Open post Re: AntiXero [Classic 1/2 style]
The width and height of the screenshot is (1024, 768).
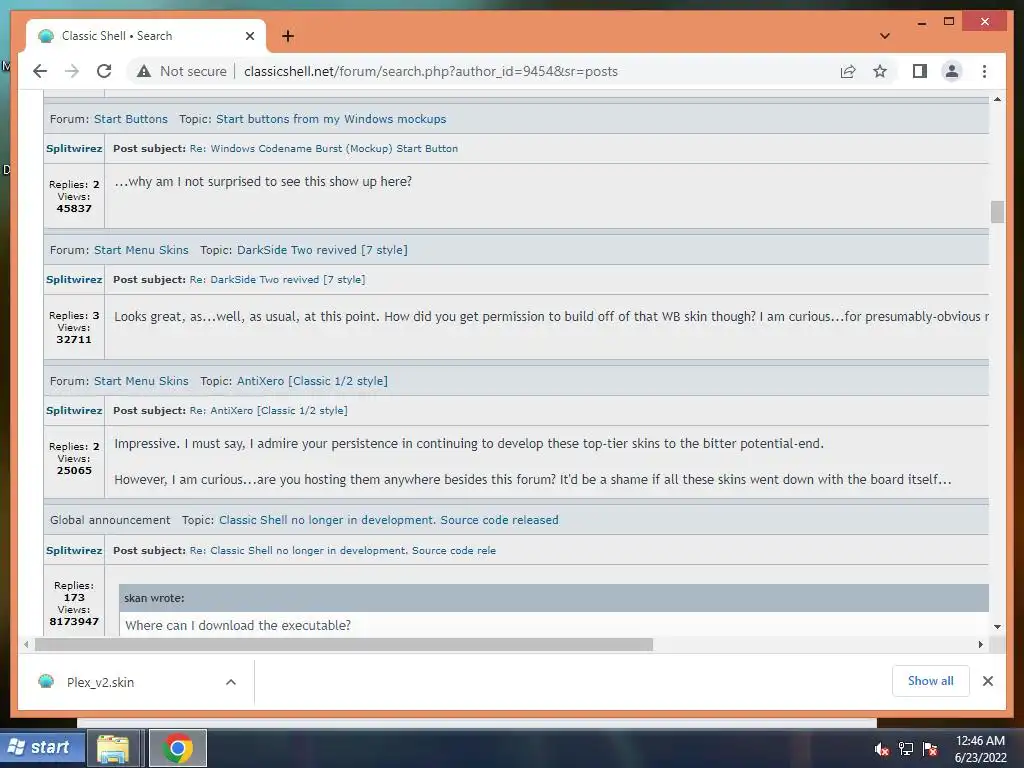[268, 410]
